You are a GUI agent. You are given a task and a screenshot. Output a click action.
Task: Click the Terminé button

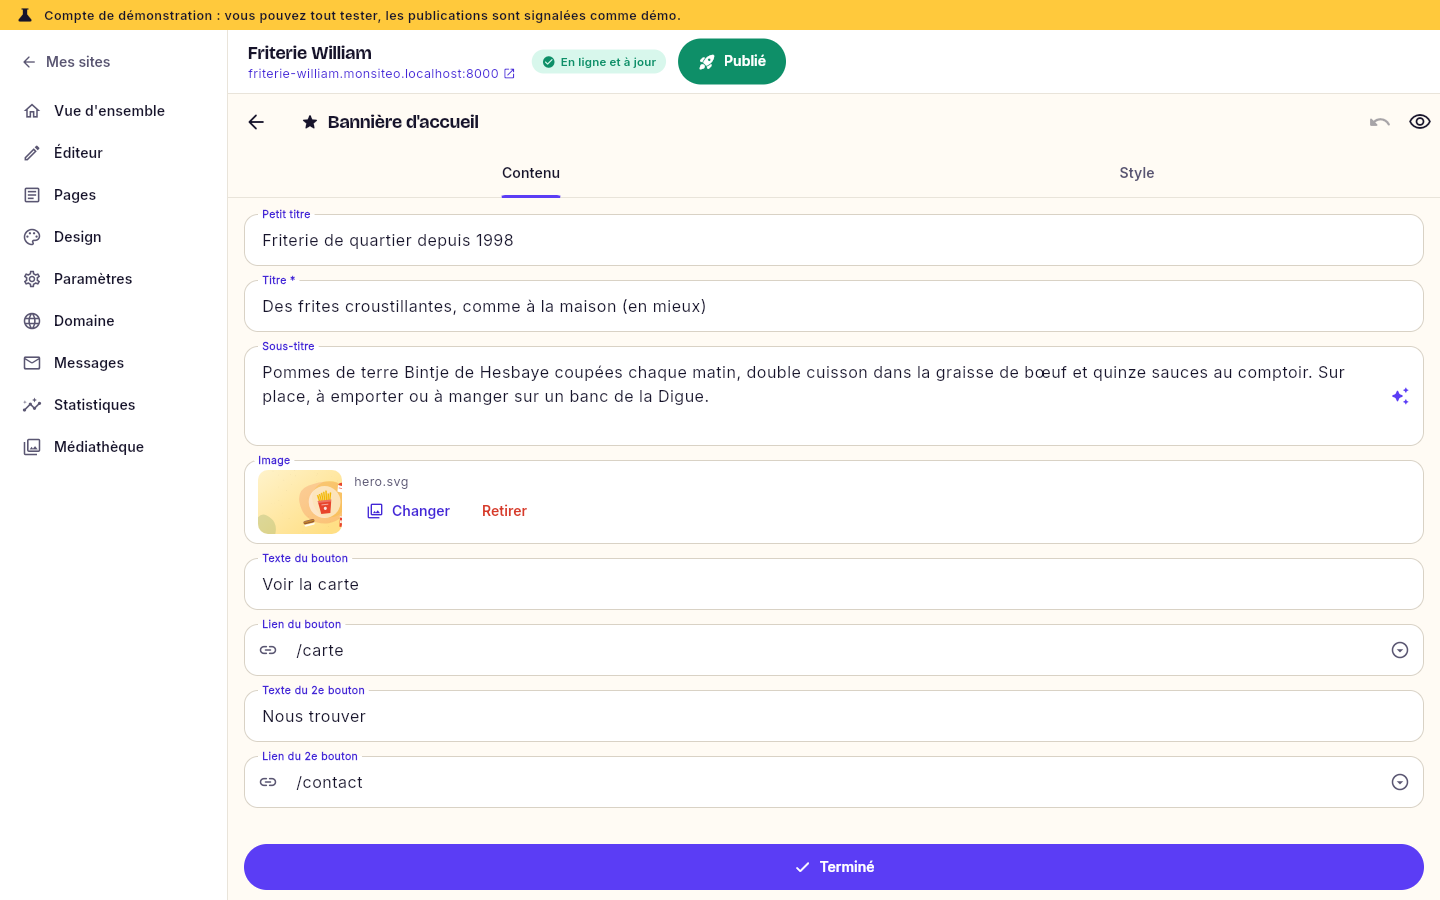coord(834,867)
